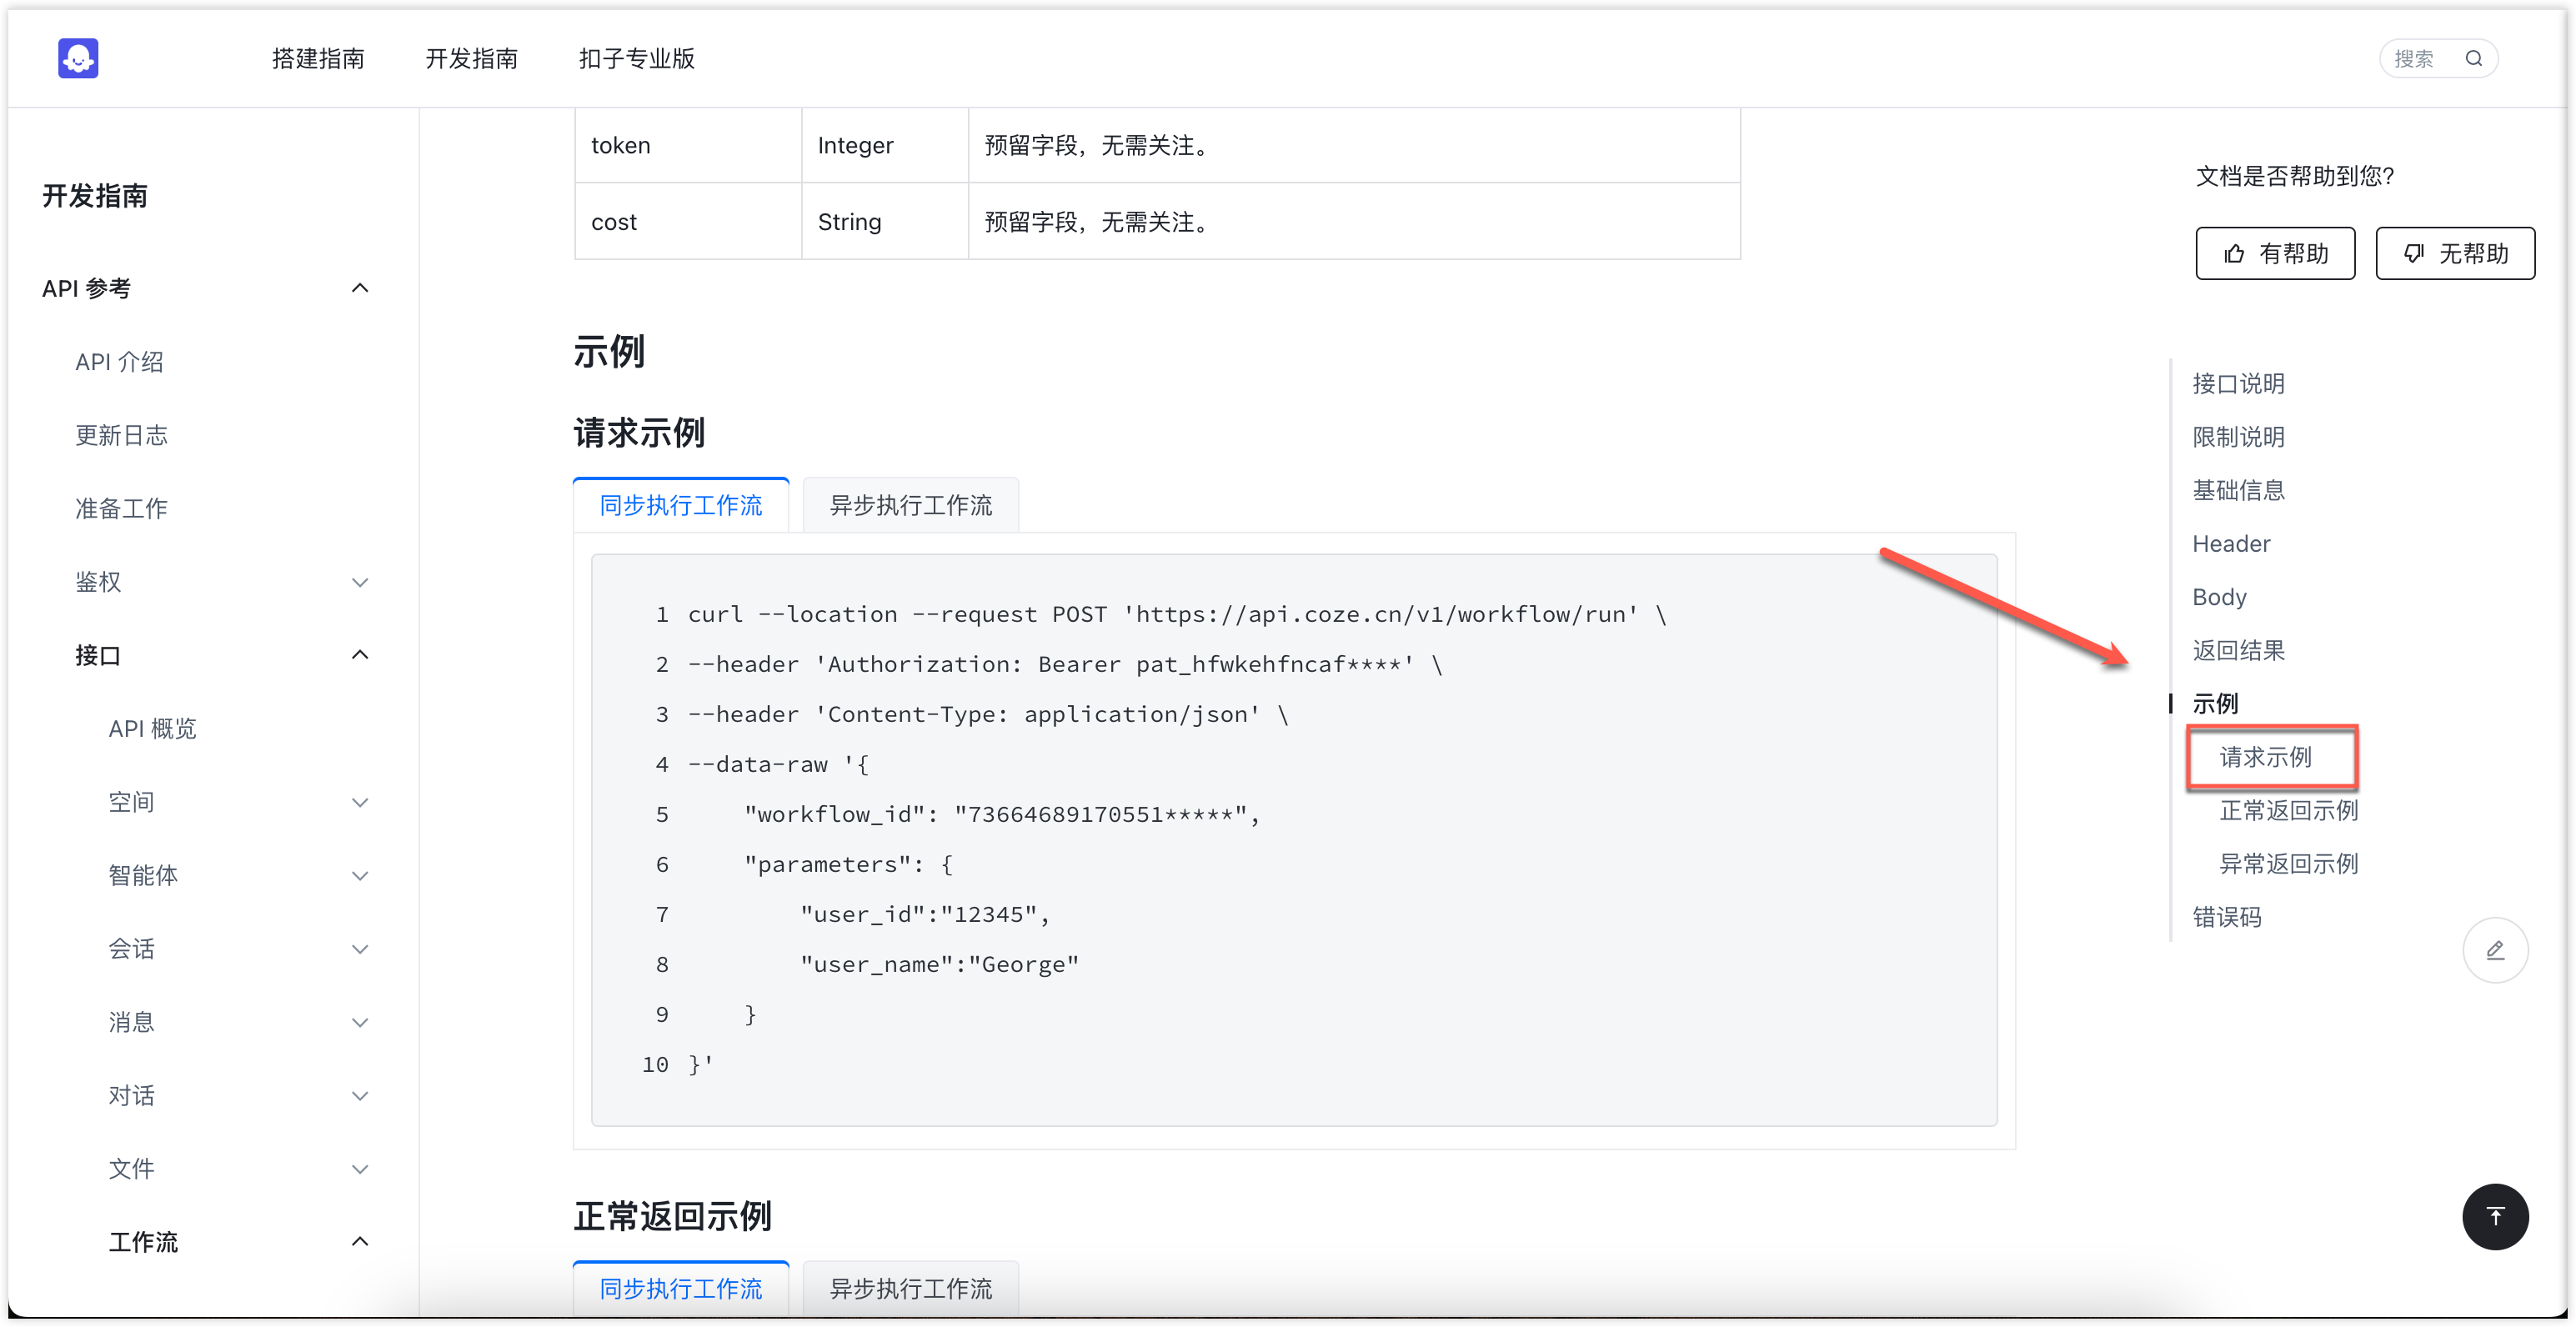
Task: Jump to 错误码 in page outline
Action: [2226, 917]
